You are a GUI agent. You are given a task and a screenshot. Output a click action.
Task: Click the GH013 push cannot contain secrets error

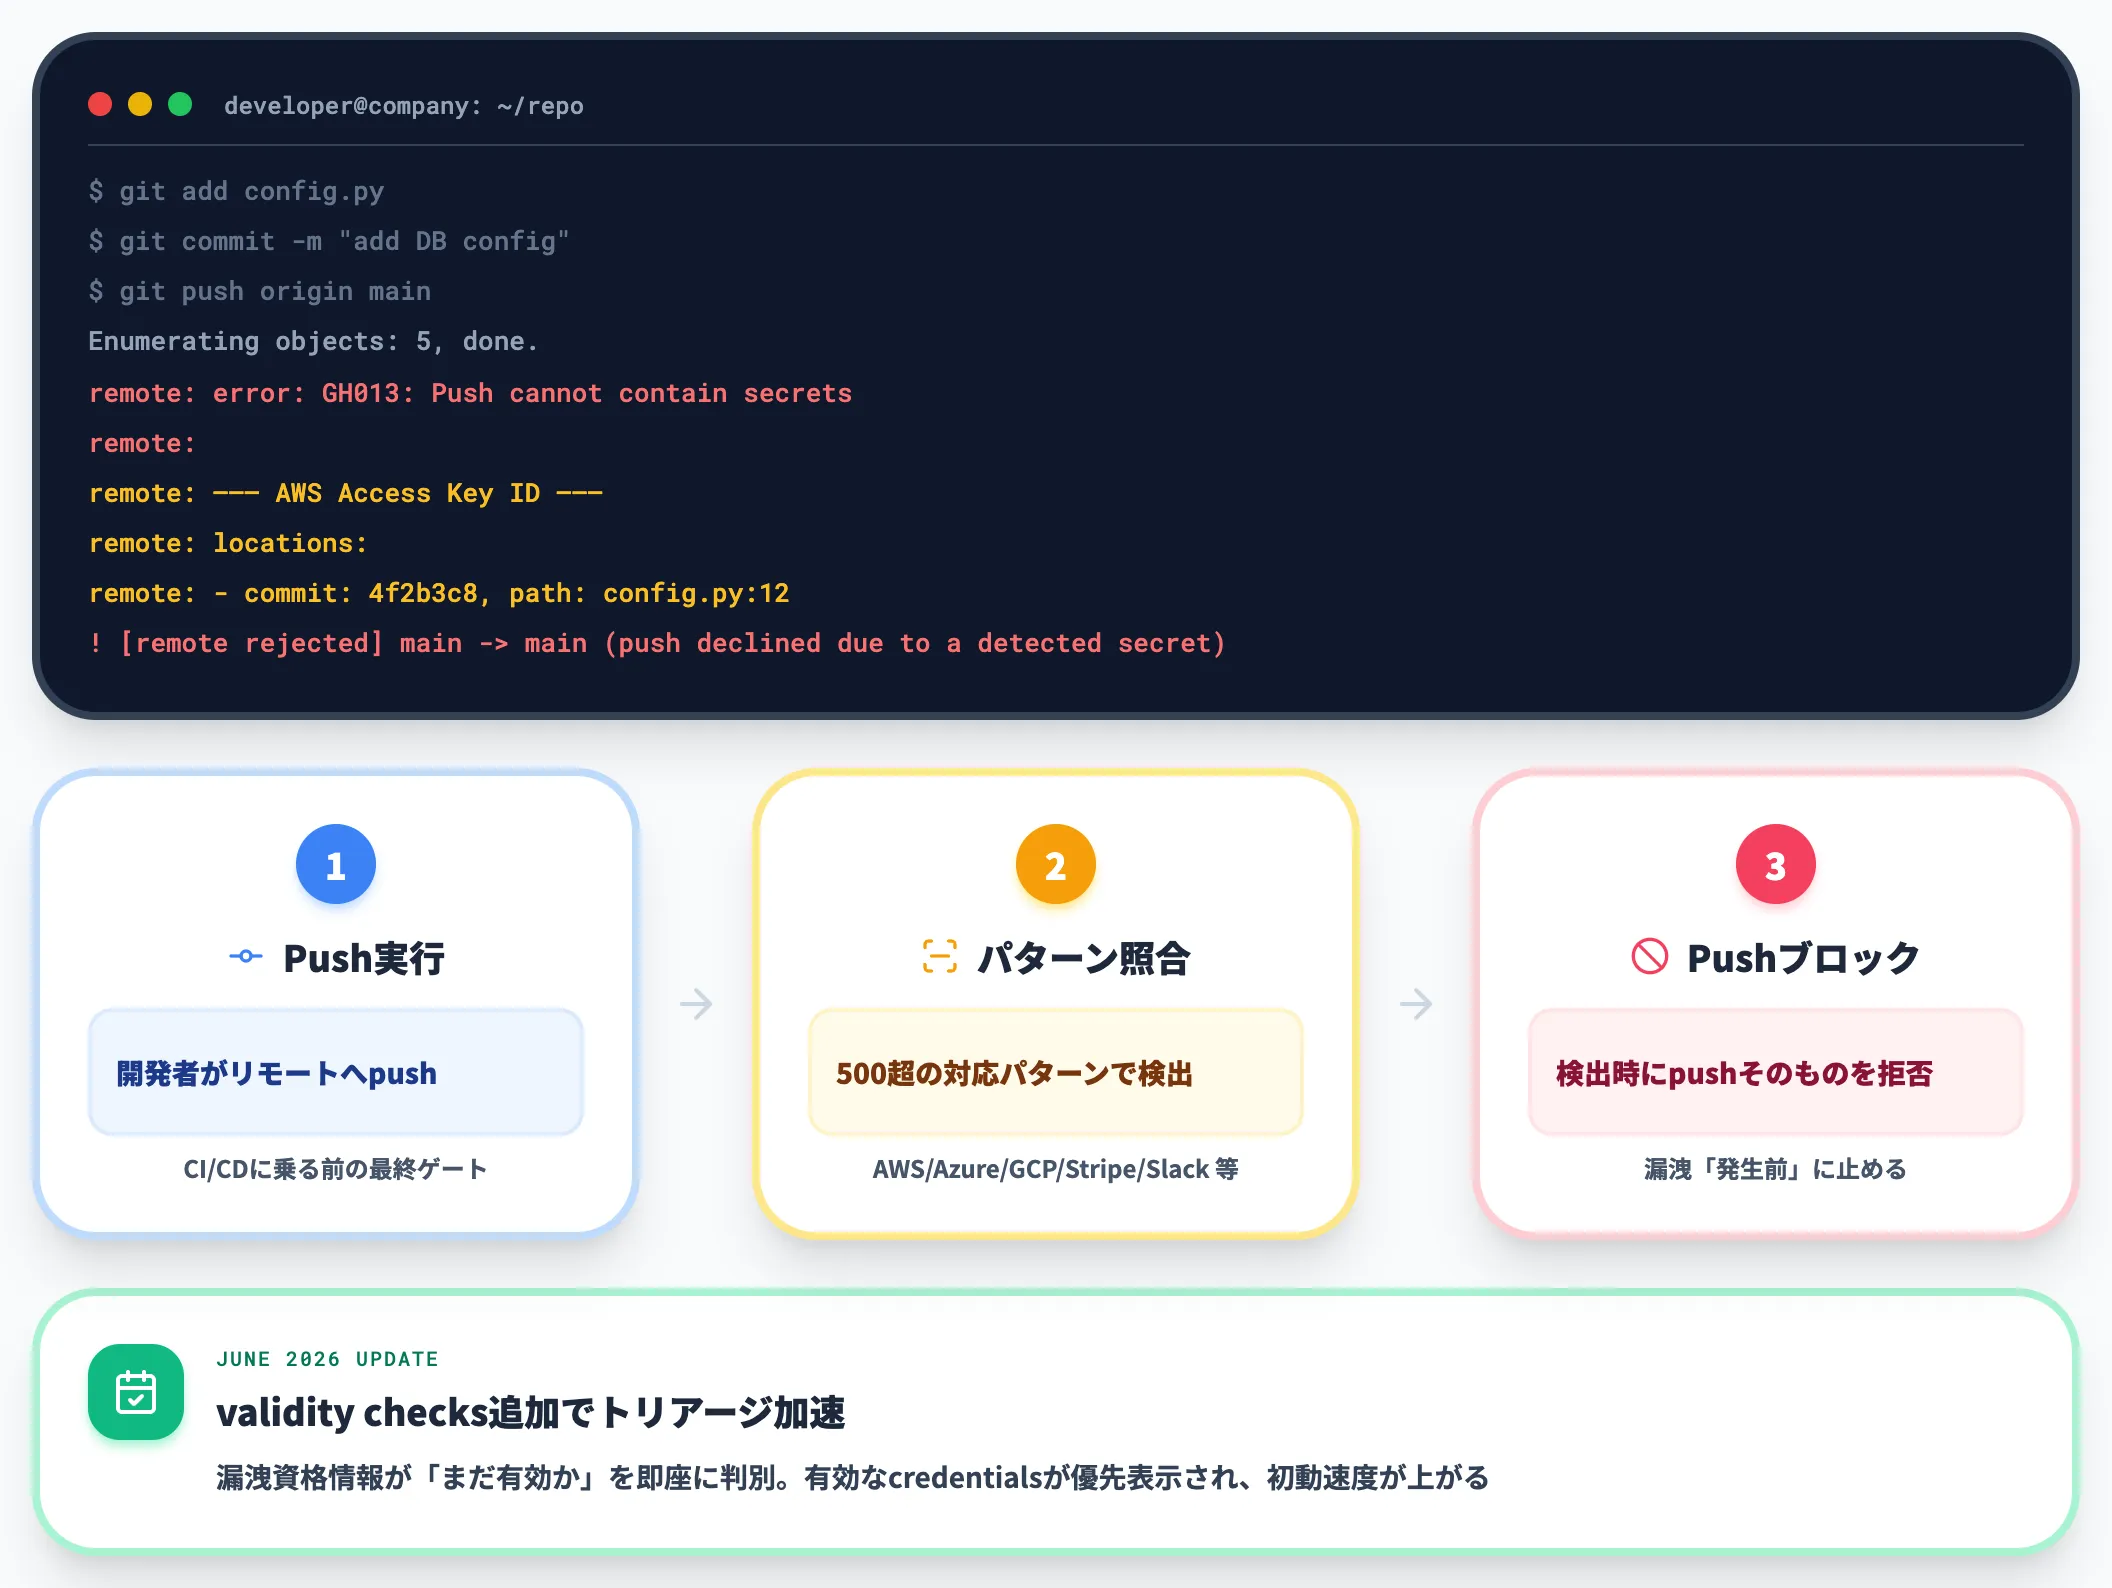pyautogui.click(x=470, y=393)
